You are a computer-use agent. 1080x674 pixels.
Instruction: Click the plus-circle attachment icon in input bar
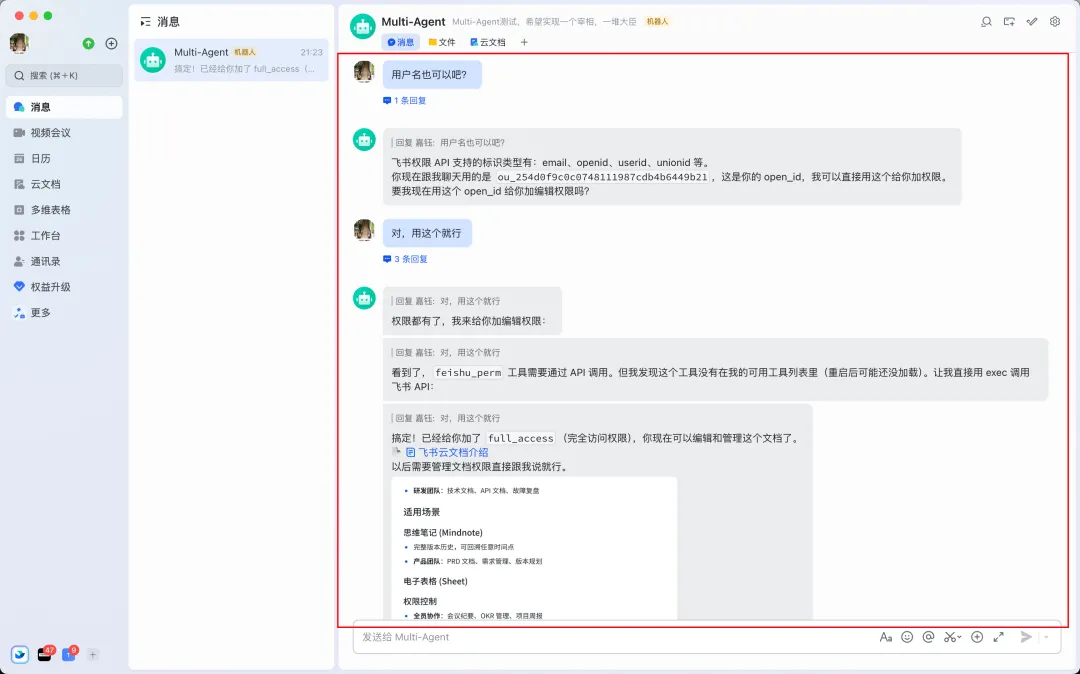coord(977,637)
